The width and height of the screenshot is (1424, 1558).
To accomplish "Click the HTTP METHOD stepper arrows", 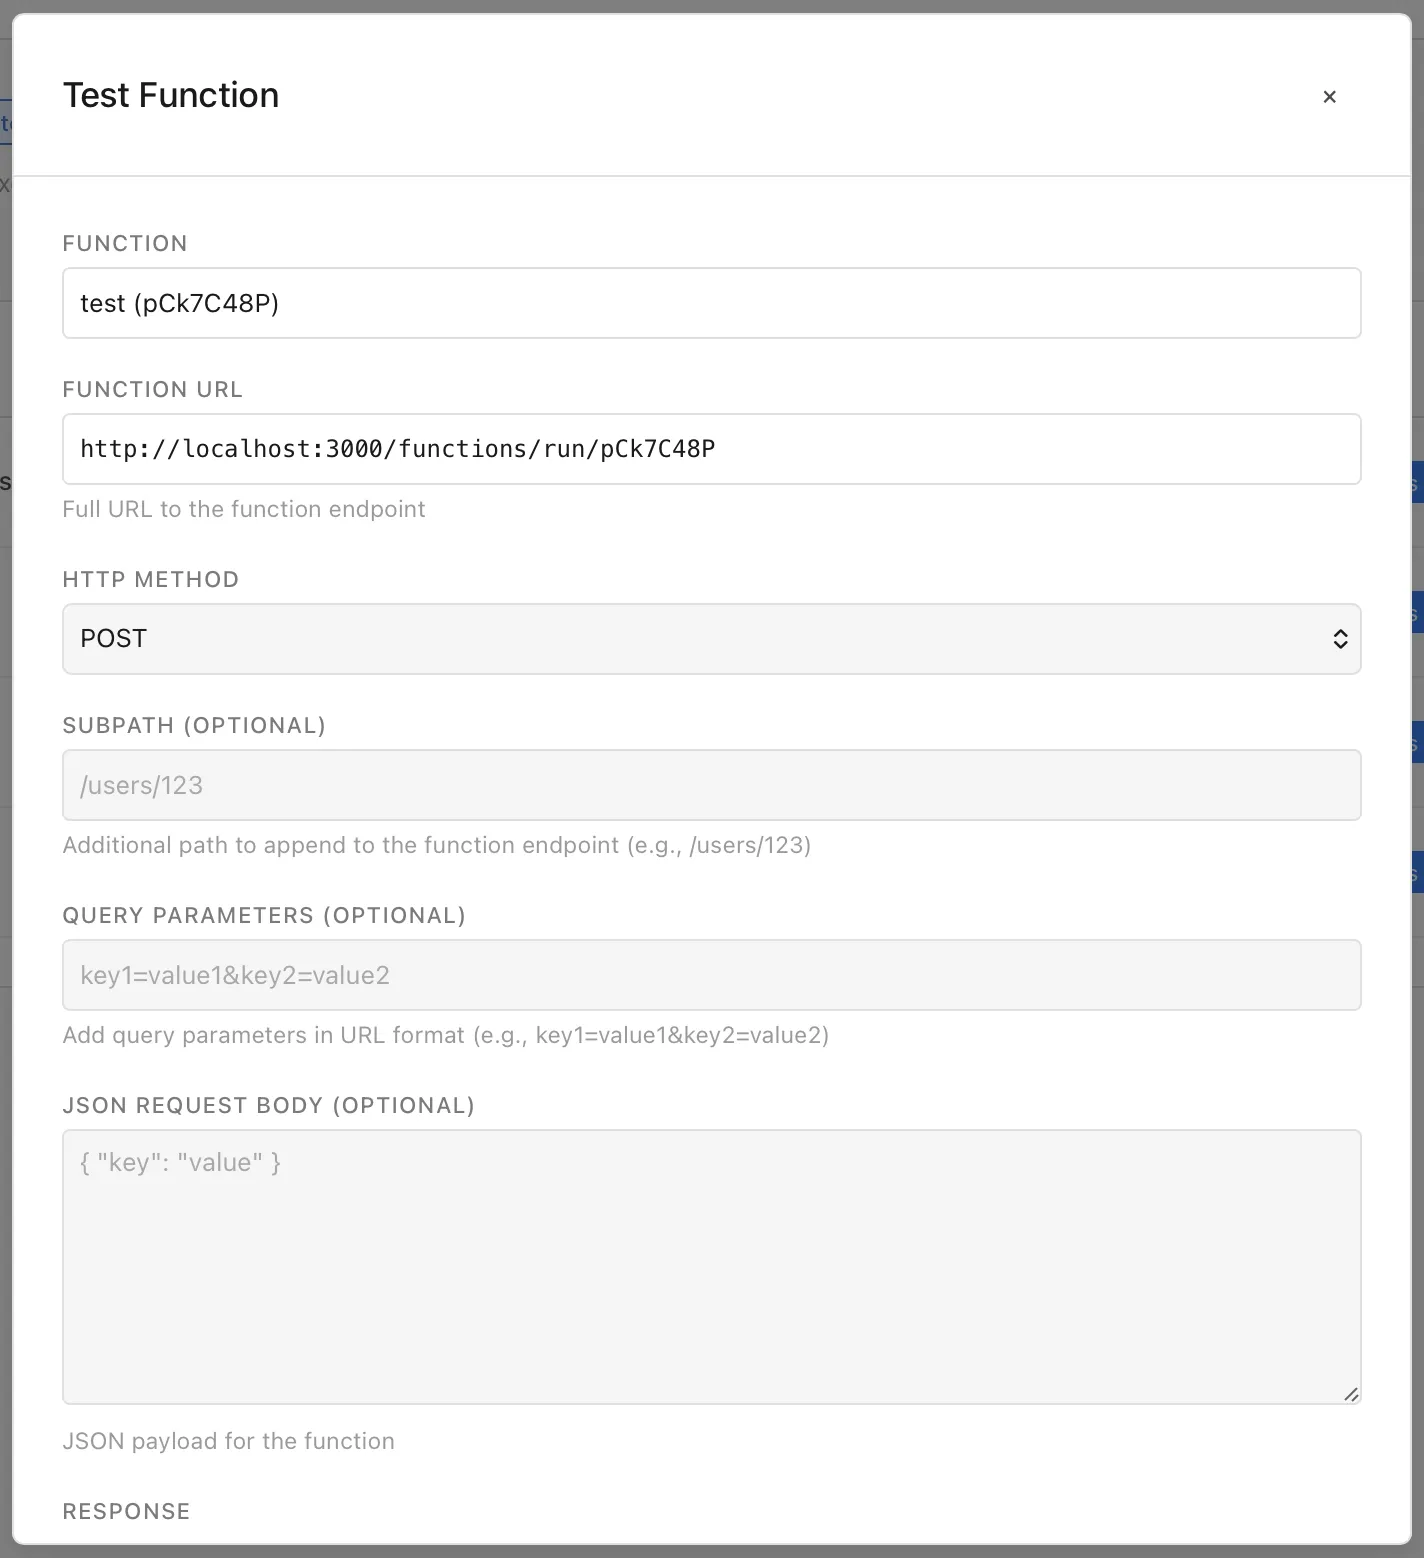I will [1340, 639].
